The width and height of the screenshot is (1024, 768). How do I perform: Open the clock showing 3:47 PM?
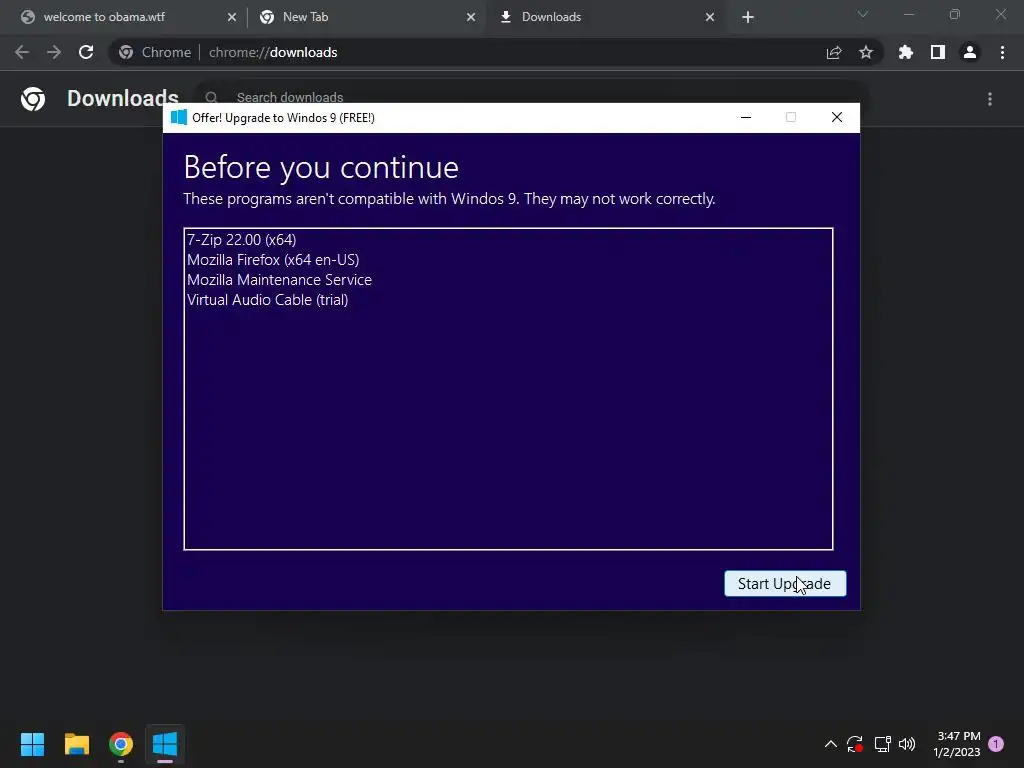click(x=957, y=744)
